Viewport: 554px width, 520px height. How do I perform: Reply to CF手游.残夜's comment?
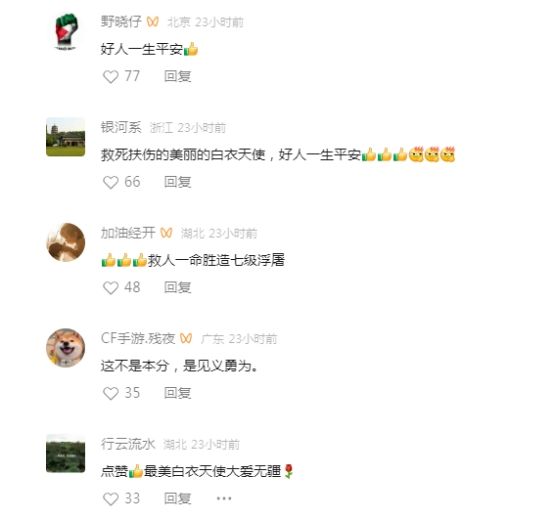[178, 393]
